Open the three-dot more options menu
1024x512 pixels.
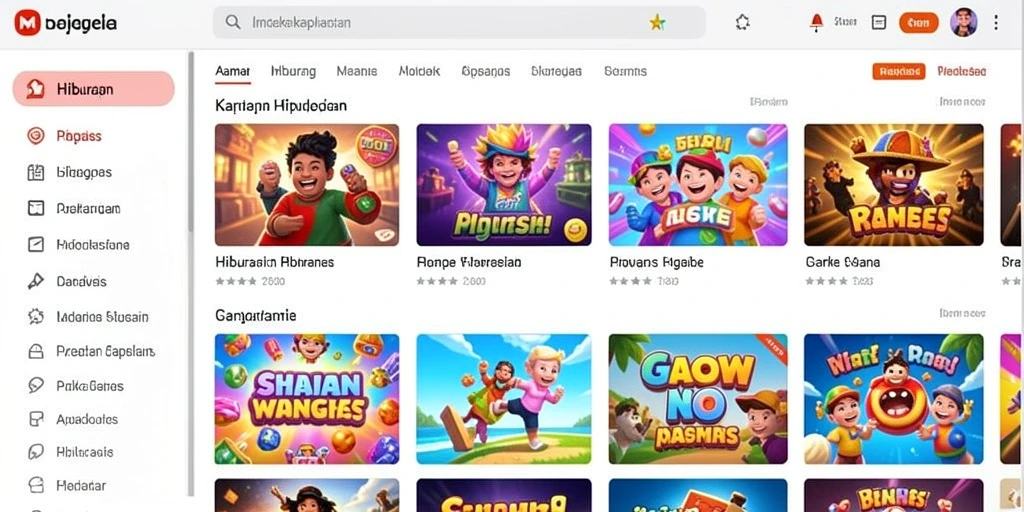click(x=996, y=23)
